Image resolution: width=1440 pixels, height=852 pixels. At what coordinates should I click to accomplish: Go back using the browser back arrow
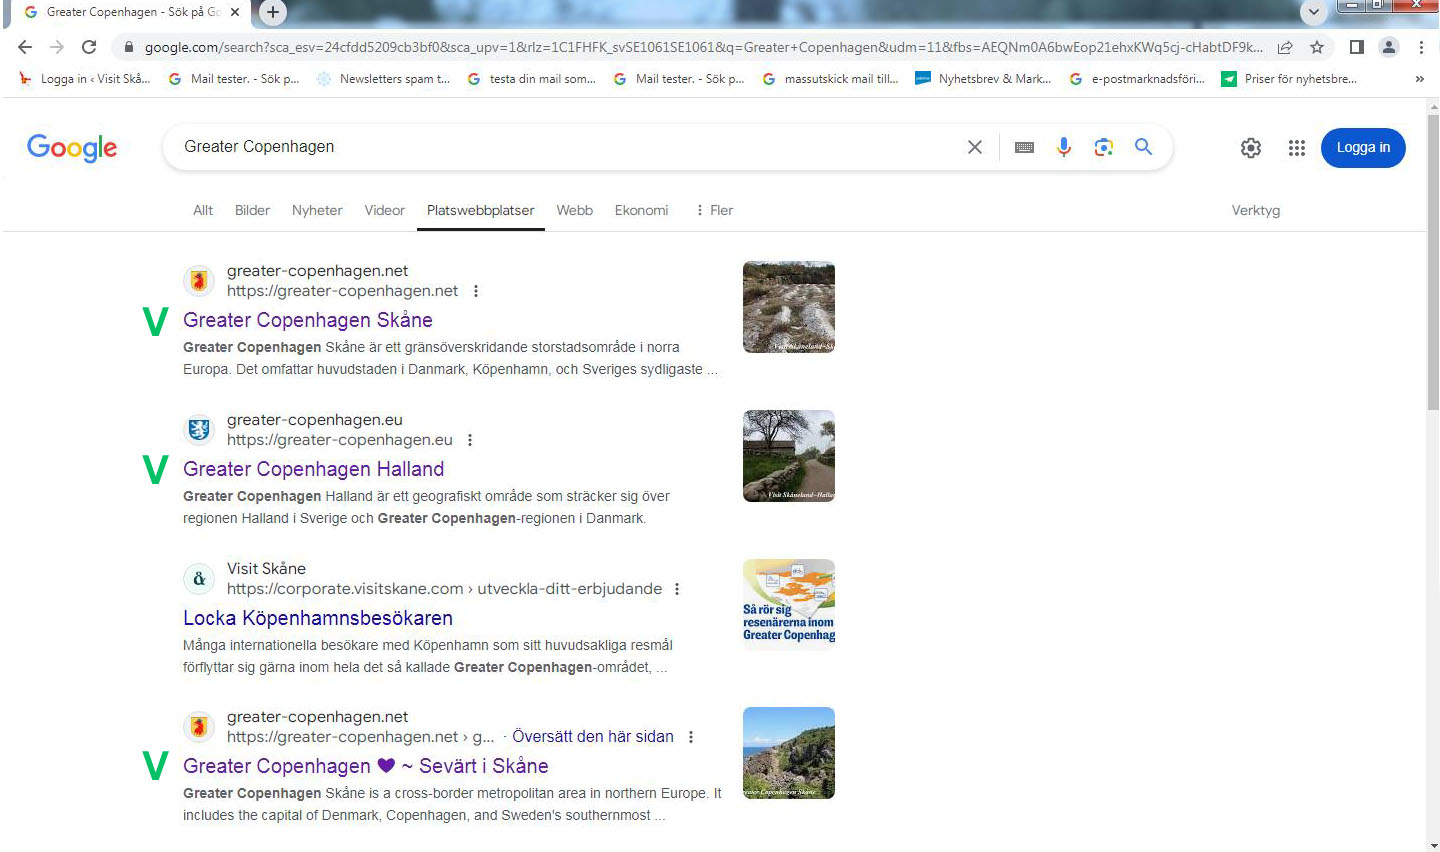pyautogui.click(x=25, y=47)
